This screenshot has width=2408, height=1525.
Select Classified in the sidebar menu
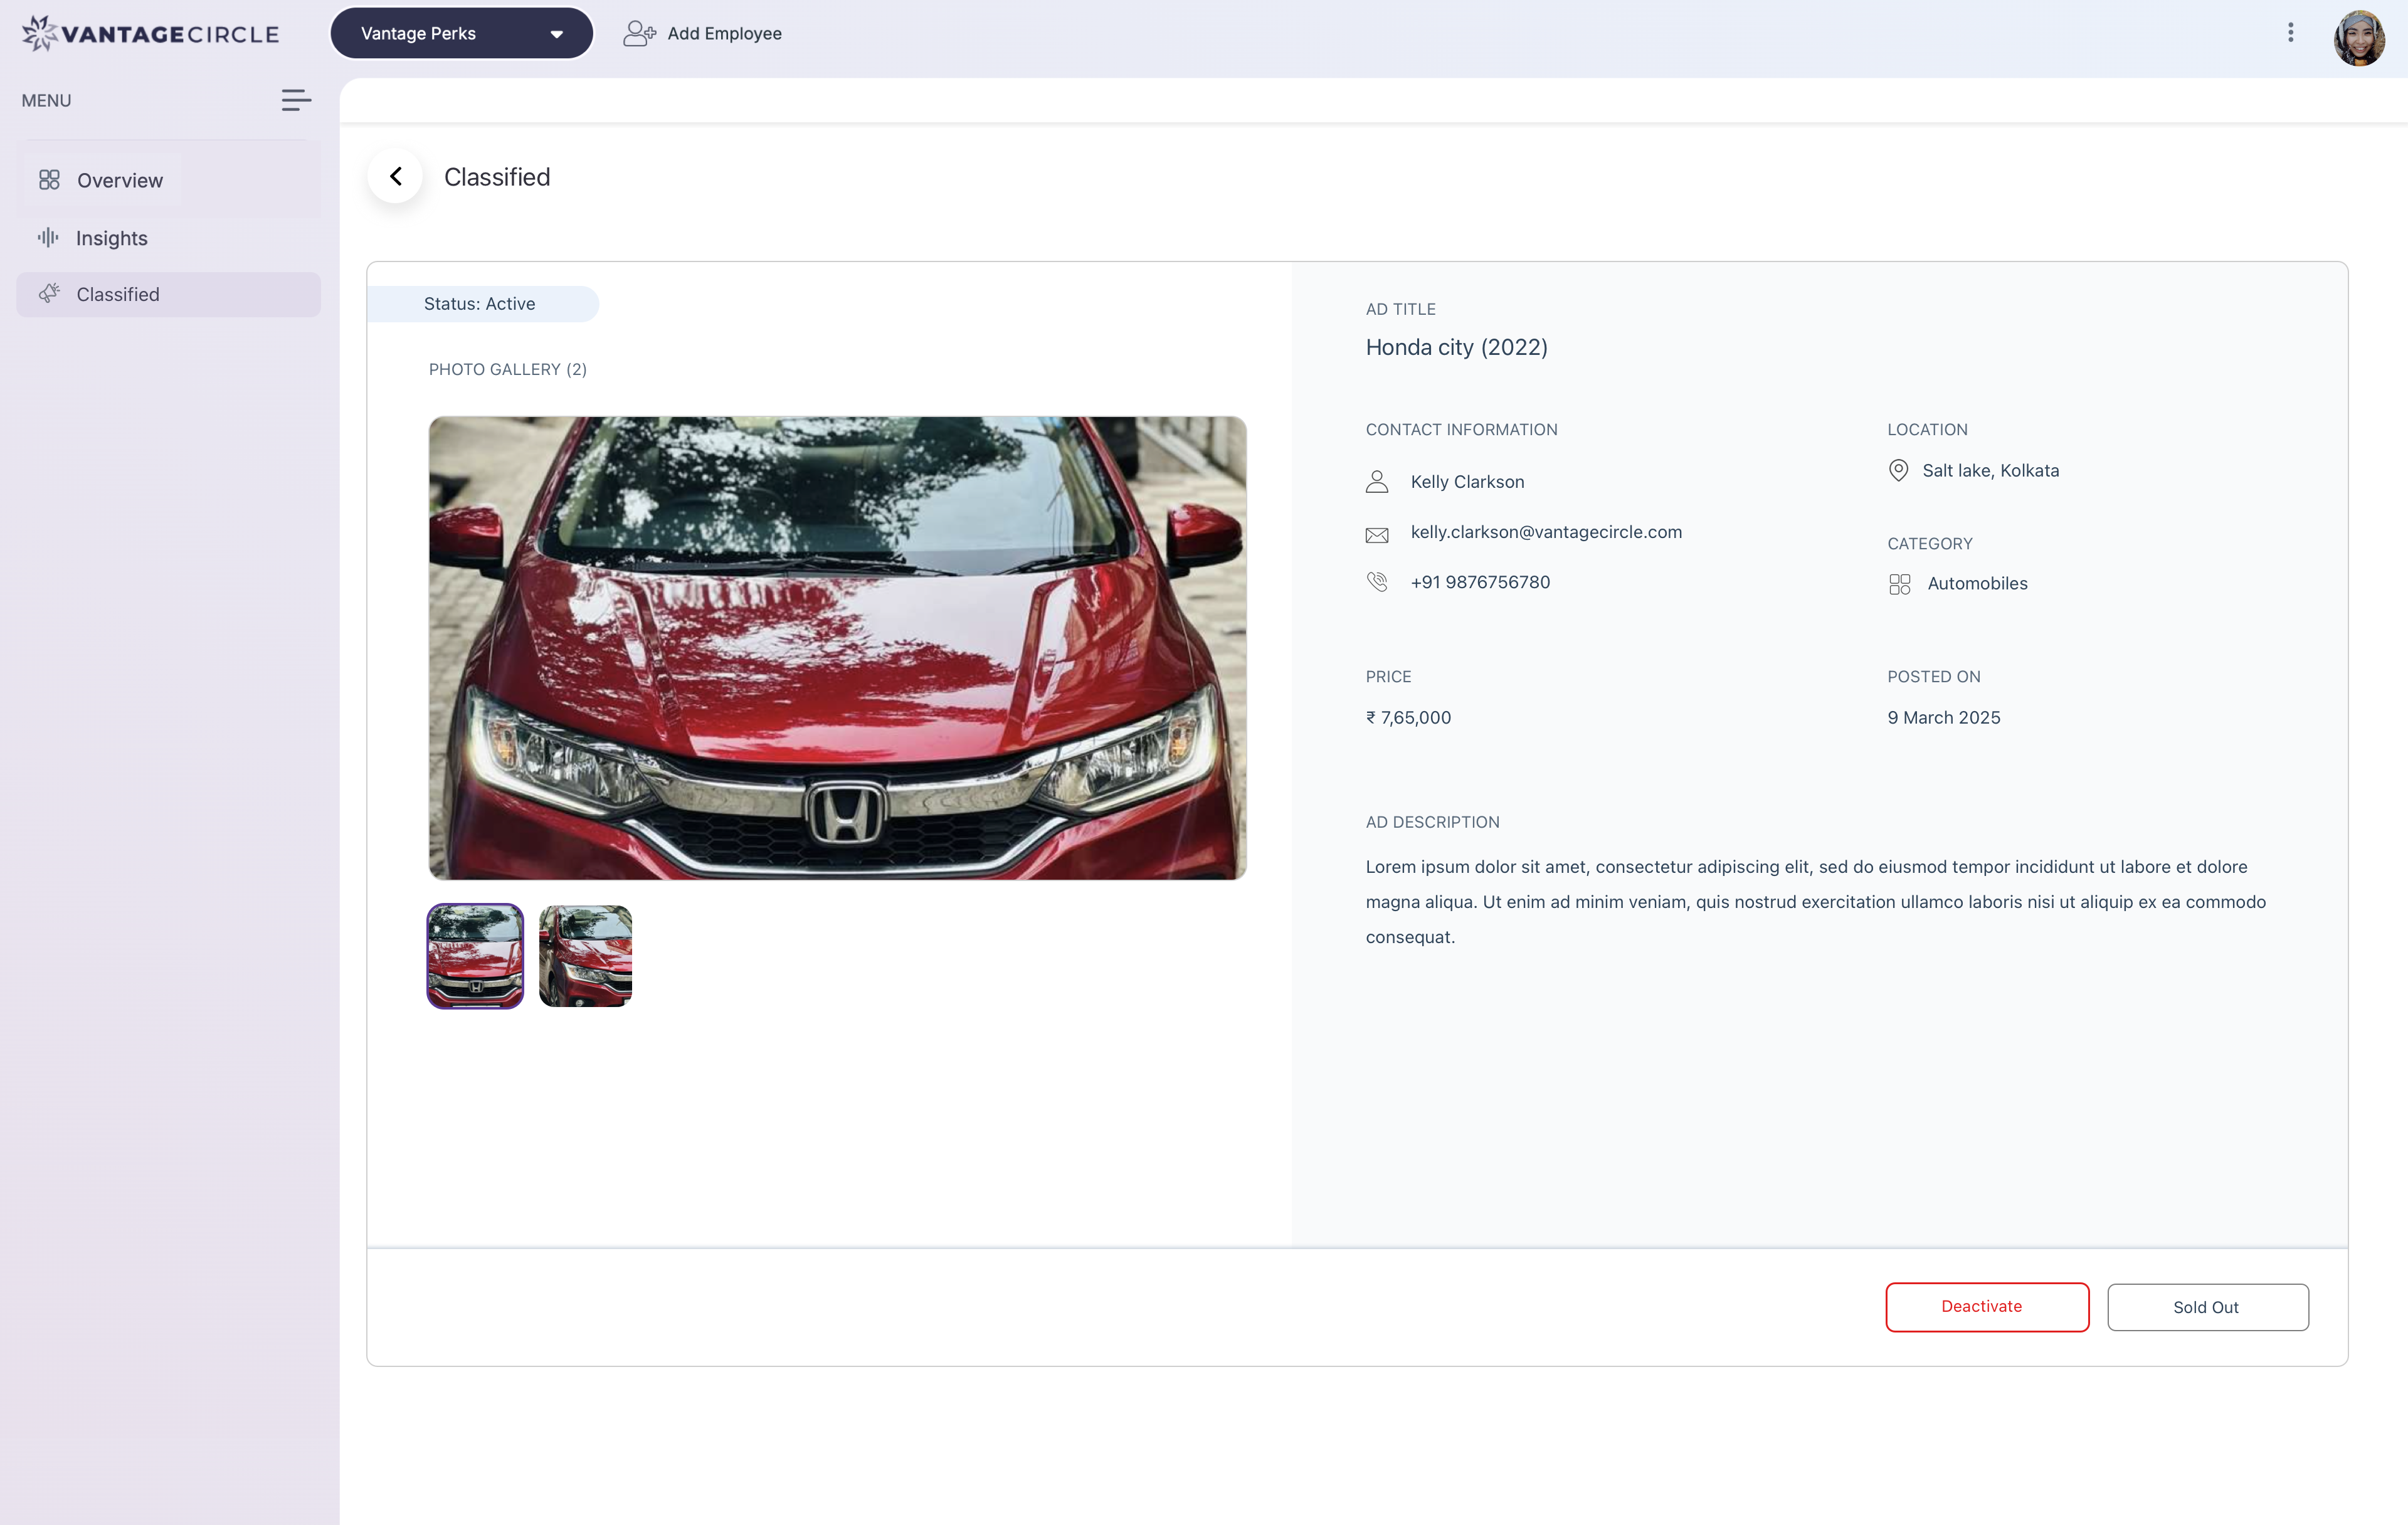[x=117, y=295]
